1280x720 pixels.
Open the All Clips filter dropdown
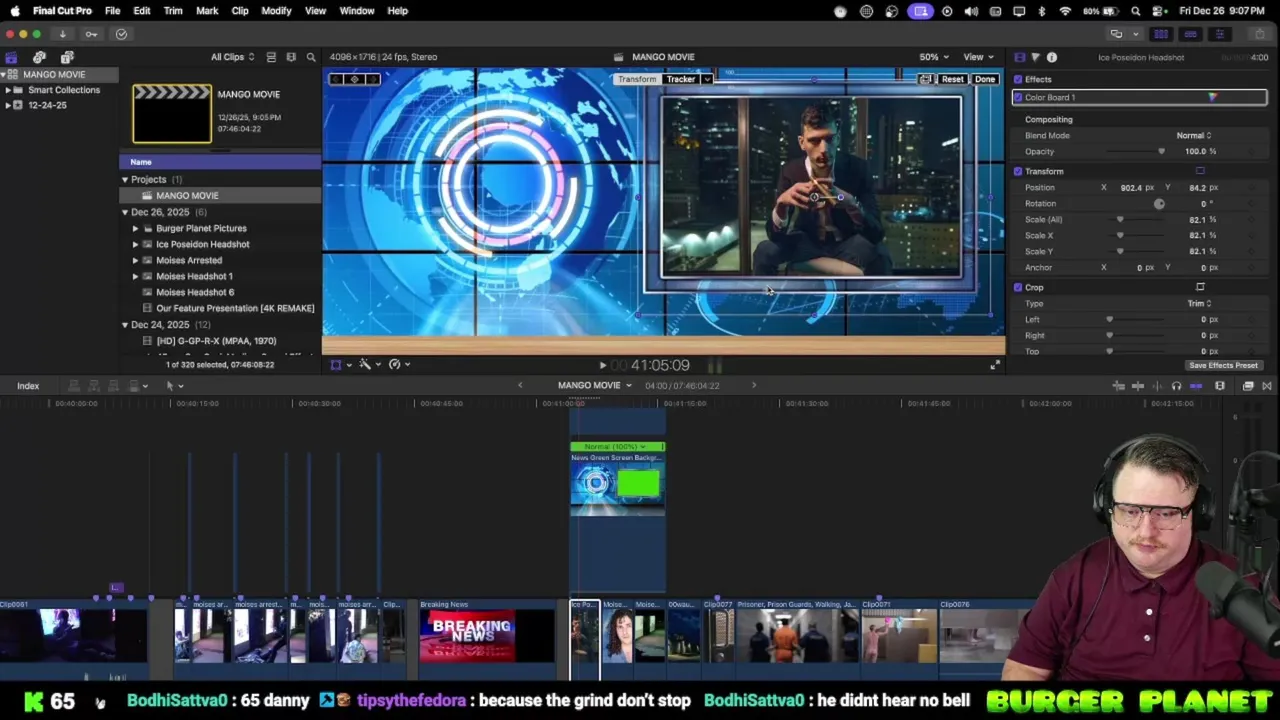click(x=232, y=57)
